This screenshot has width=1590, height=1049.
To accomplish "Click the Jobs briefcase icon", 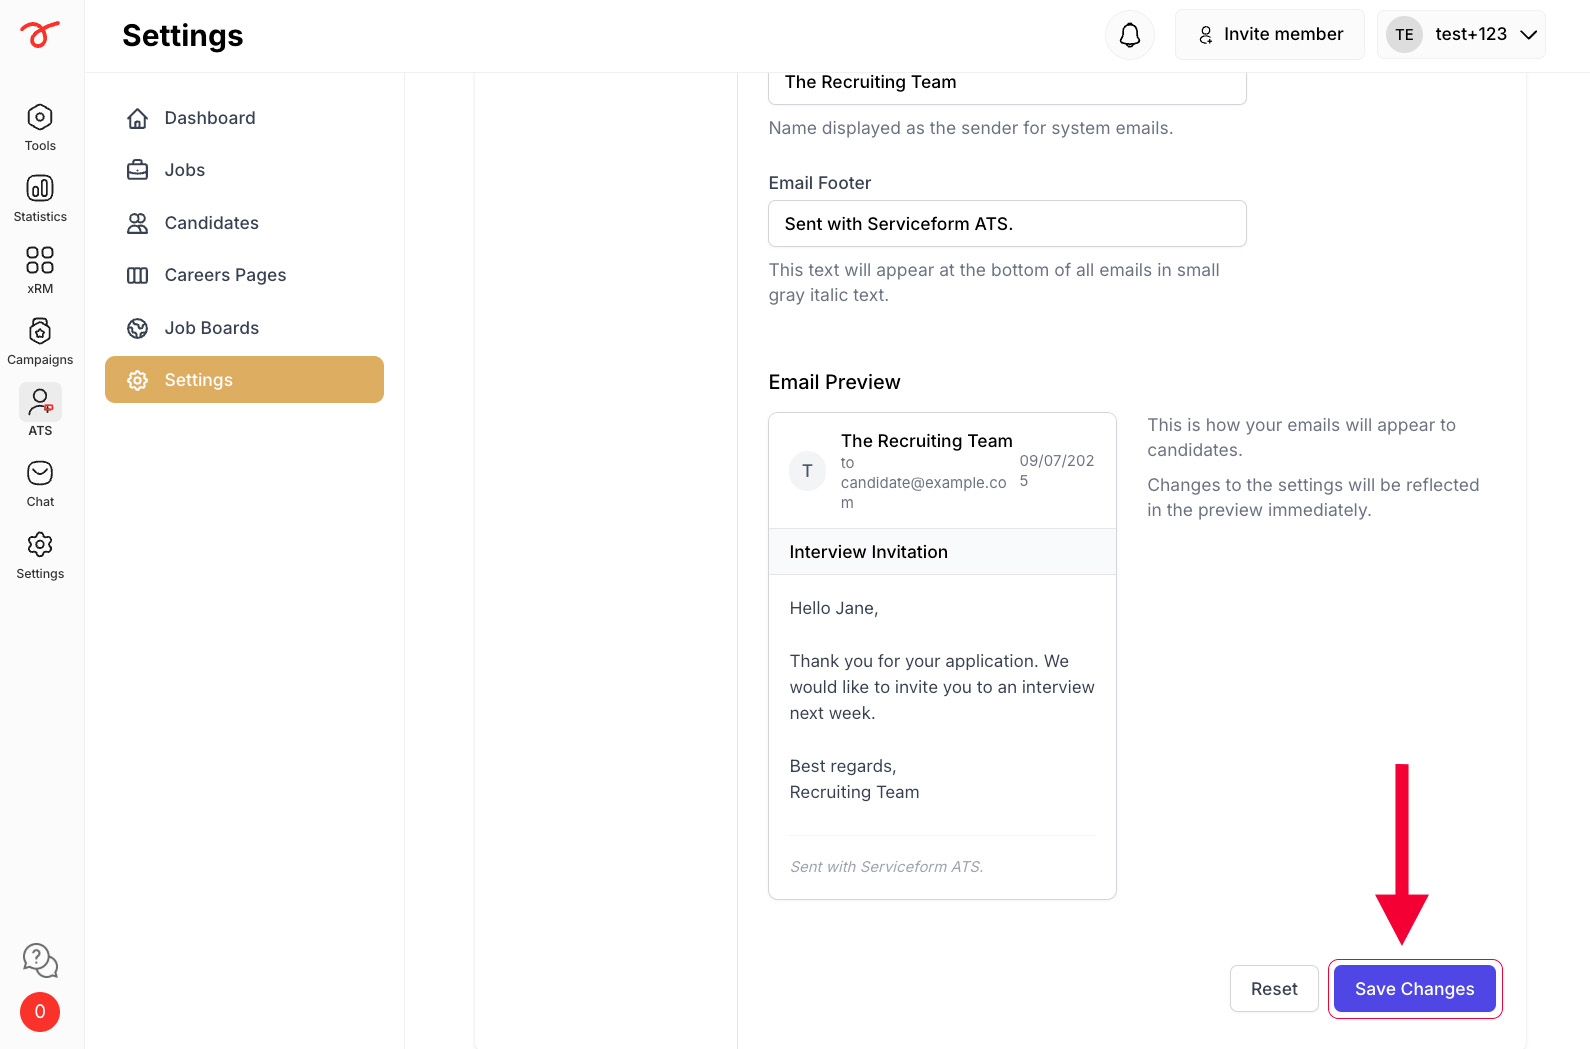I will (x=138, y=170).
